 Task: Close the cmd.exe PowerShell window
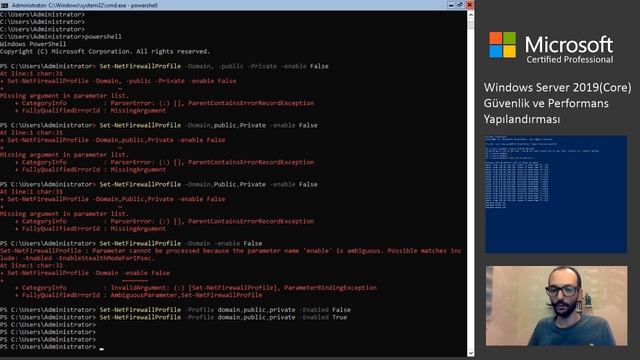(469, 5)
